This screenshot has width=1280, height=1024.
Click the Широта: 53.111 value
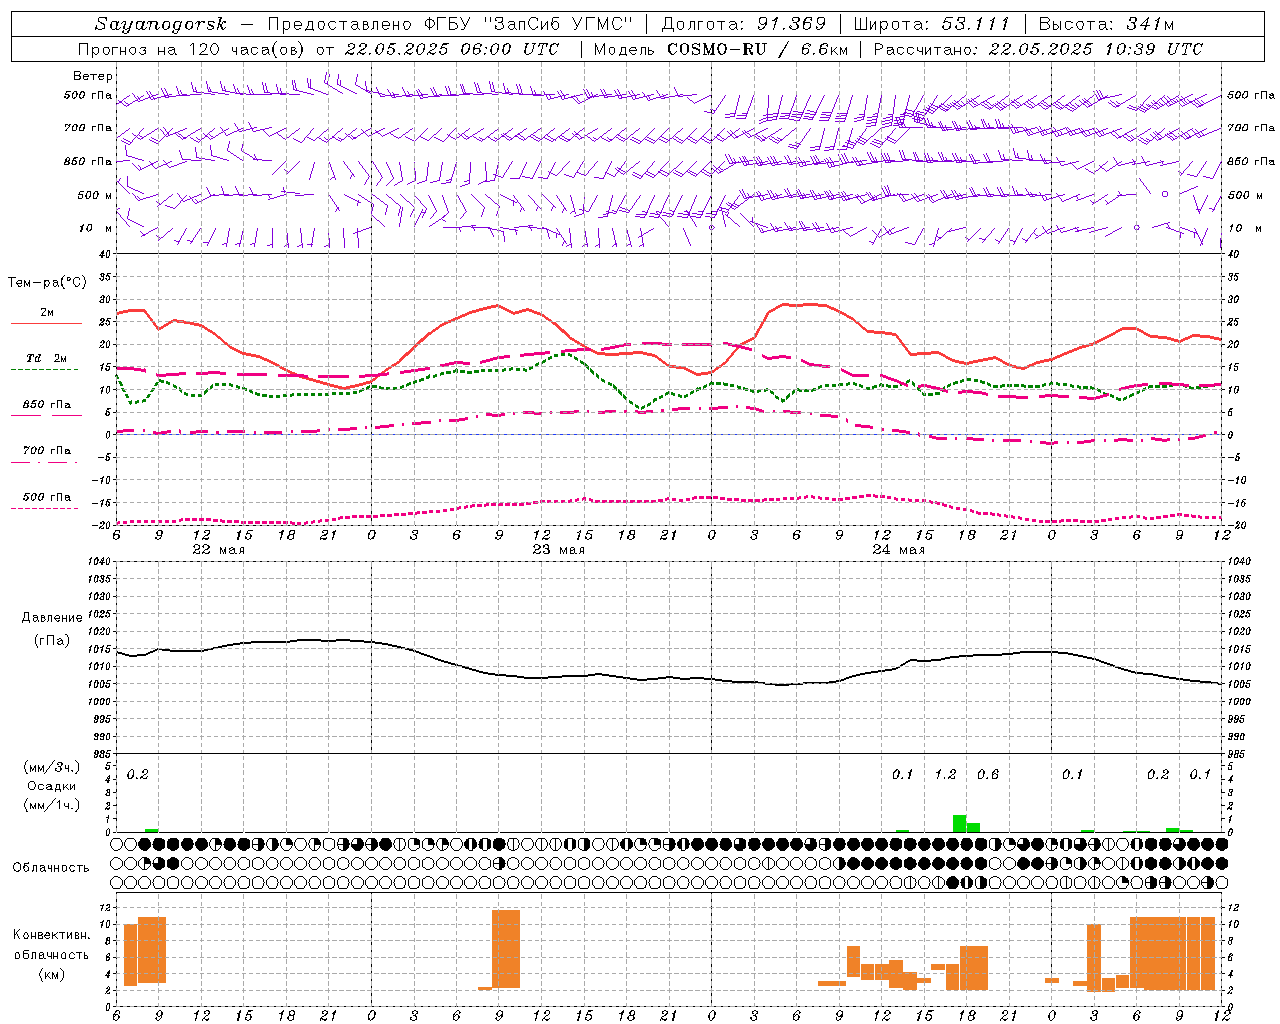point(932,24)
